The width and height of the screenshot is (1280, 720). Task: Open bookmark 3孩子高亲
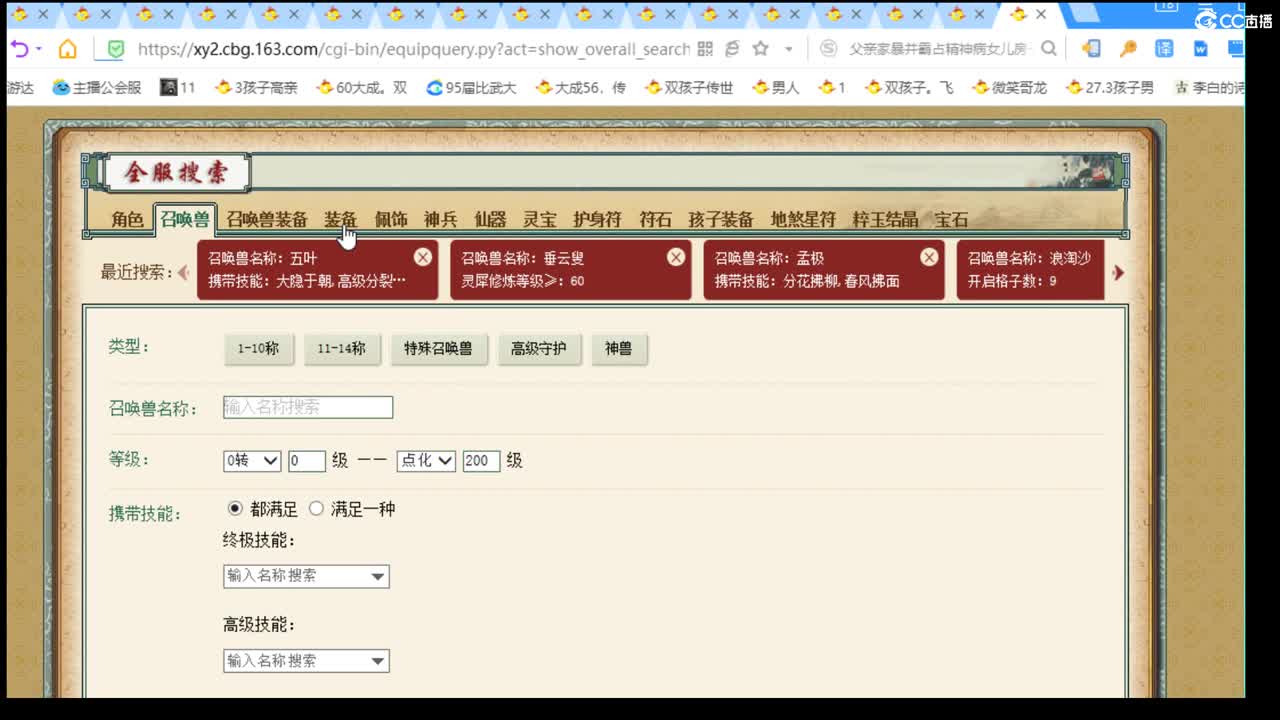click(x=256, y=87)
